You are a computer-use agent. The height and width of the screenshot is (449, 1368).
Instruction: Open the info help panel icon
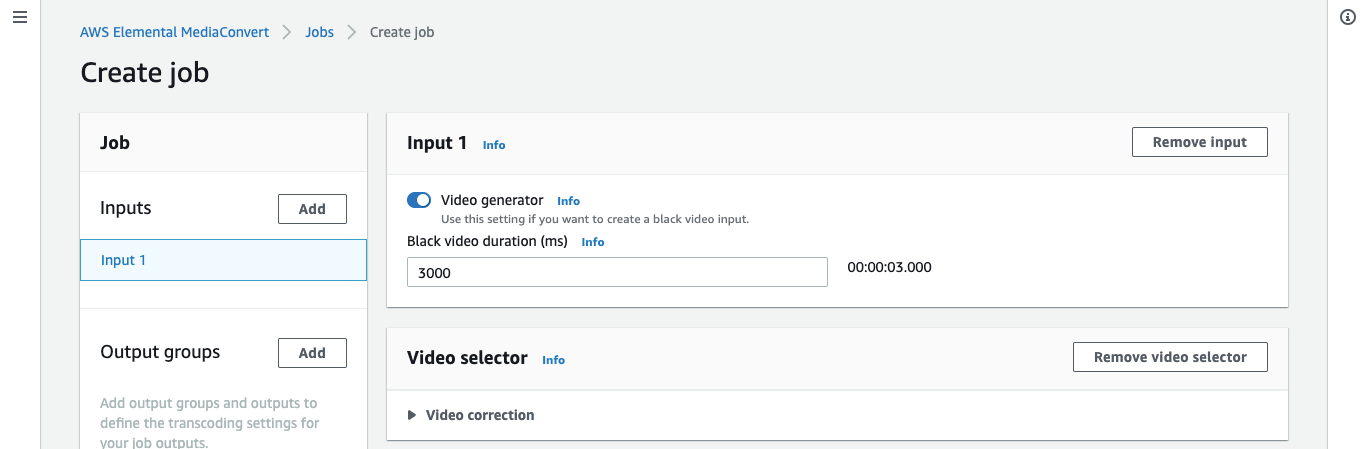tap(1347, 19)
